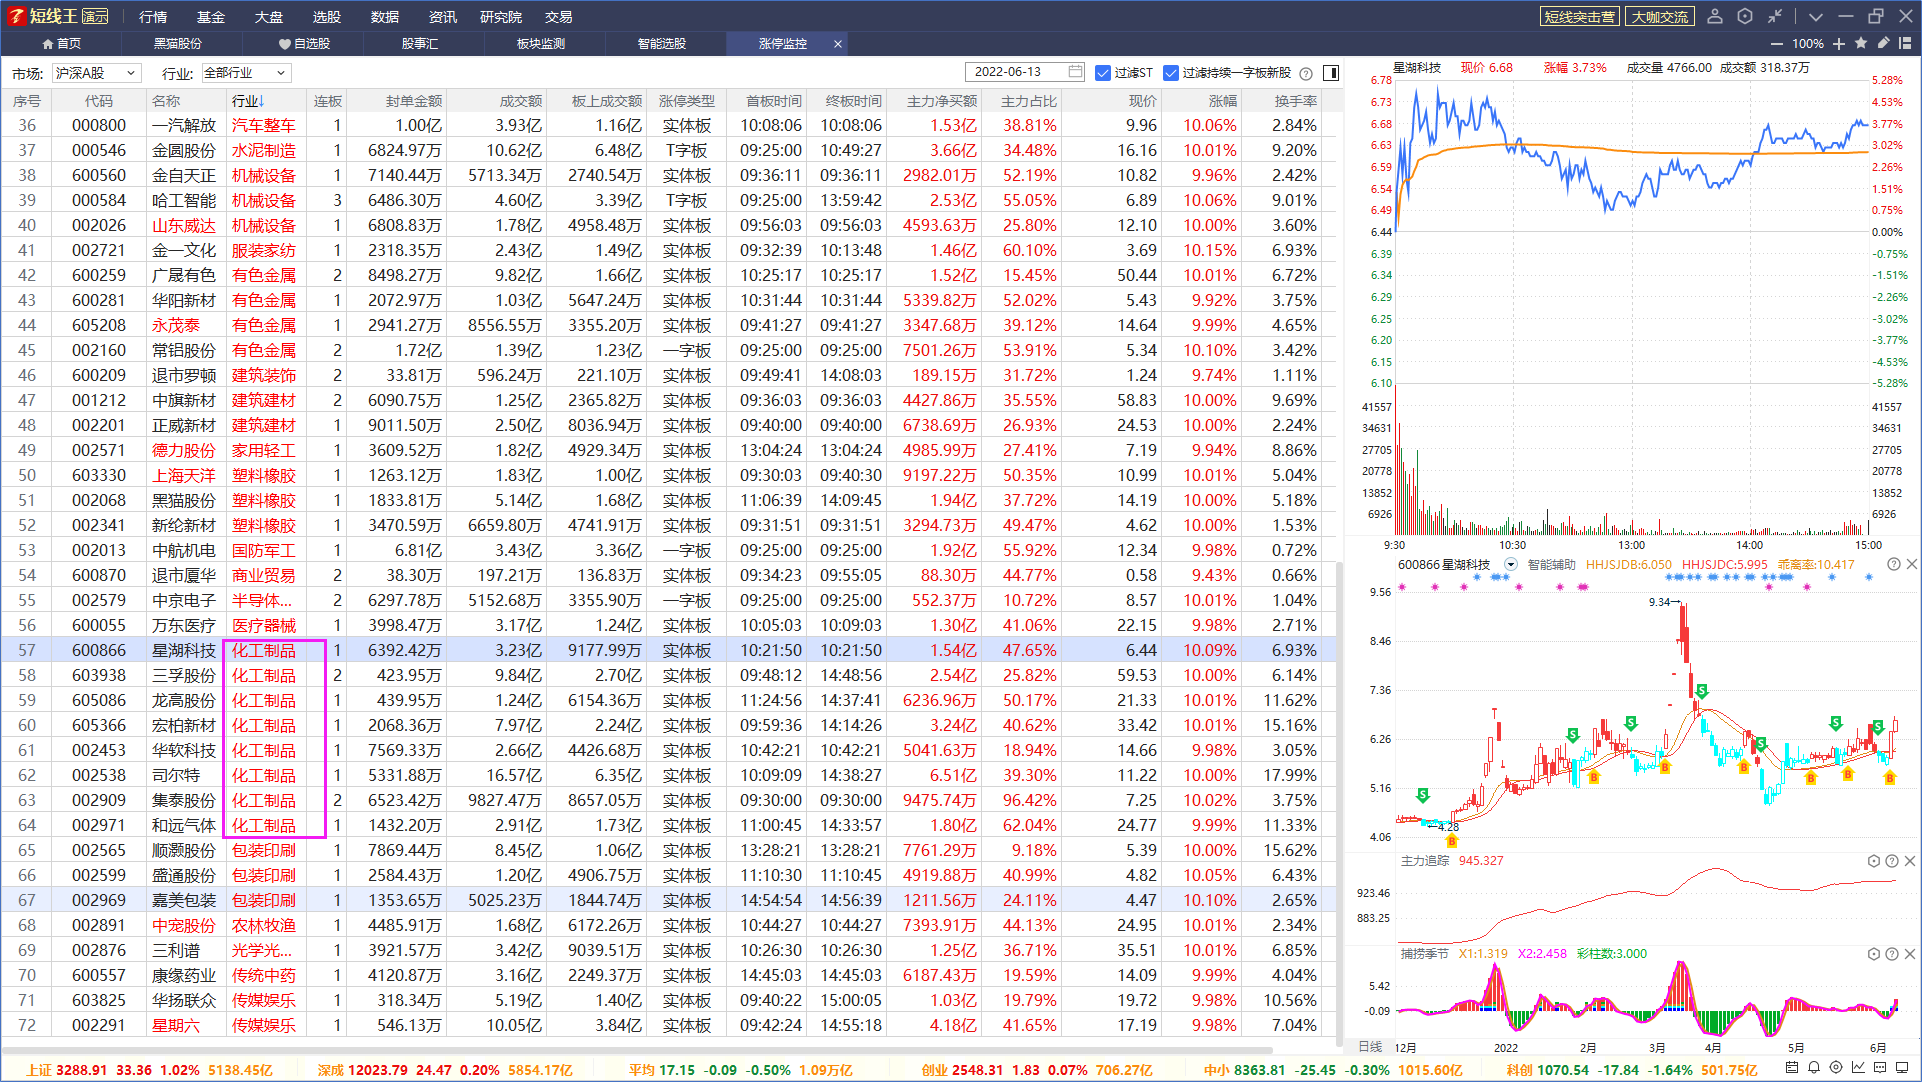This screenshot has width=1922, height=1082.
Task: Open the user account icon
Action: (1715, 16)
